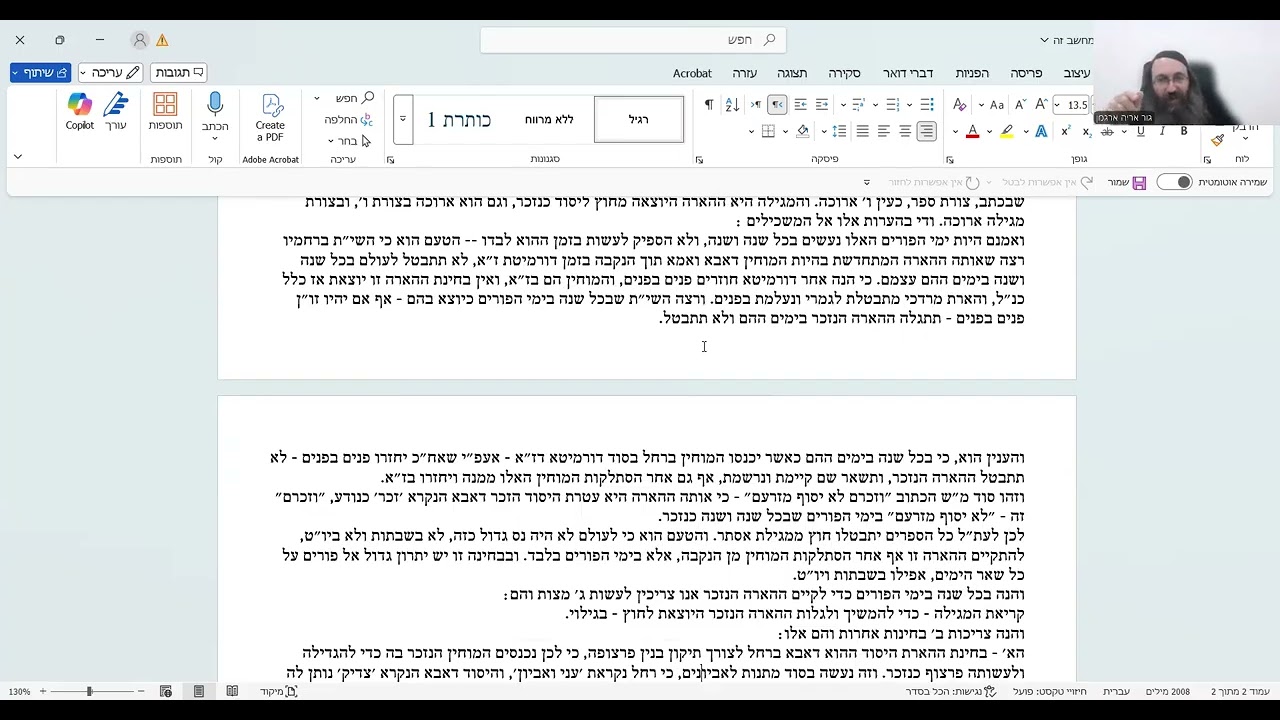Toggle Italic formatting
1280x720 pixels.
click(1162, 131)
